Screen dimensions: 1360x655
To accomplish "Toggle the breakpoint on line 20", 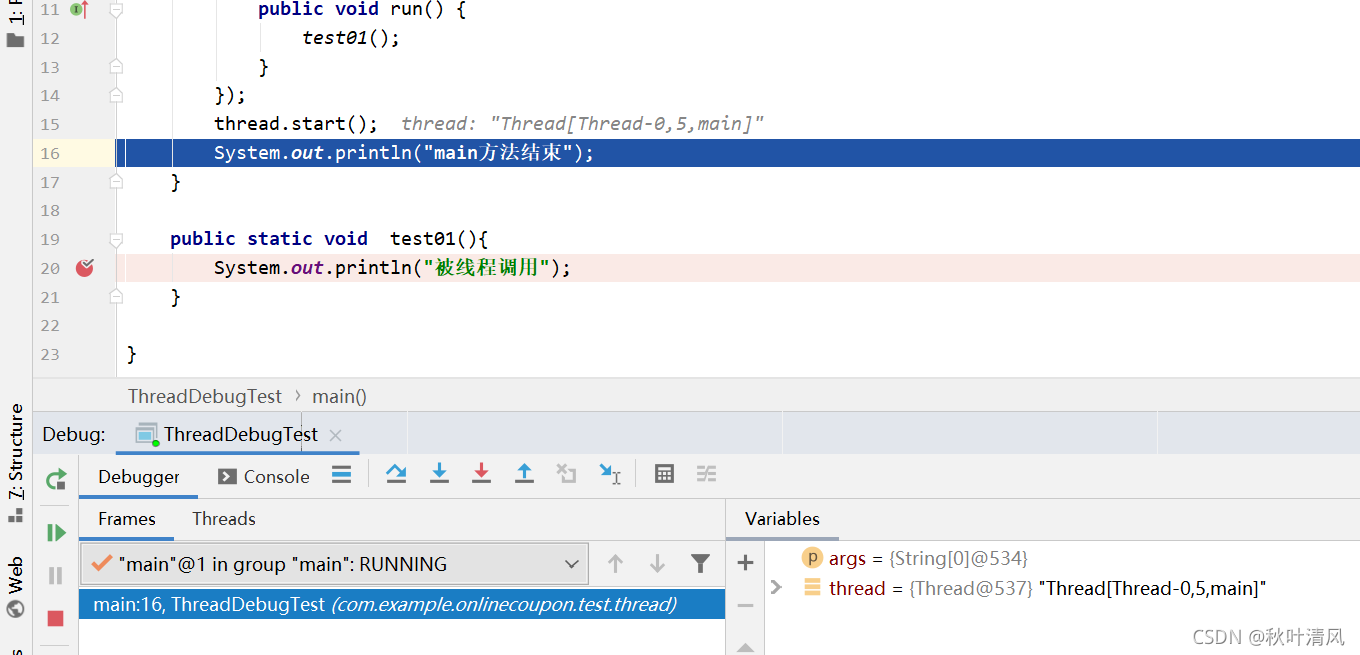I will 85,268.
